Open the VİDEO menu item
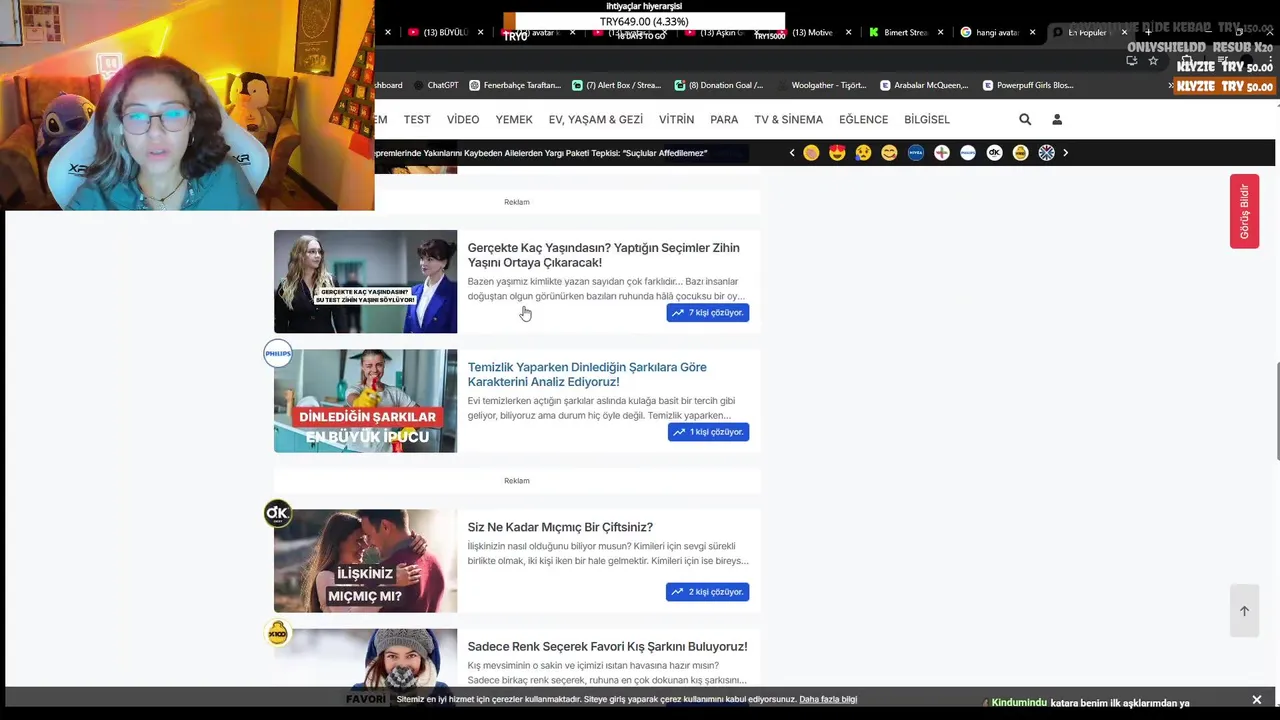Screen dimensions: 1280x720 tap(463, 119)
